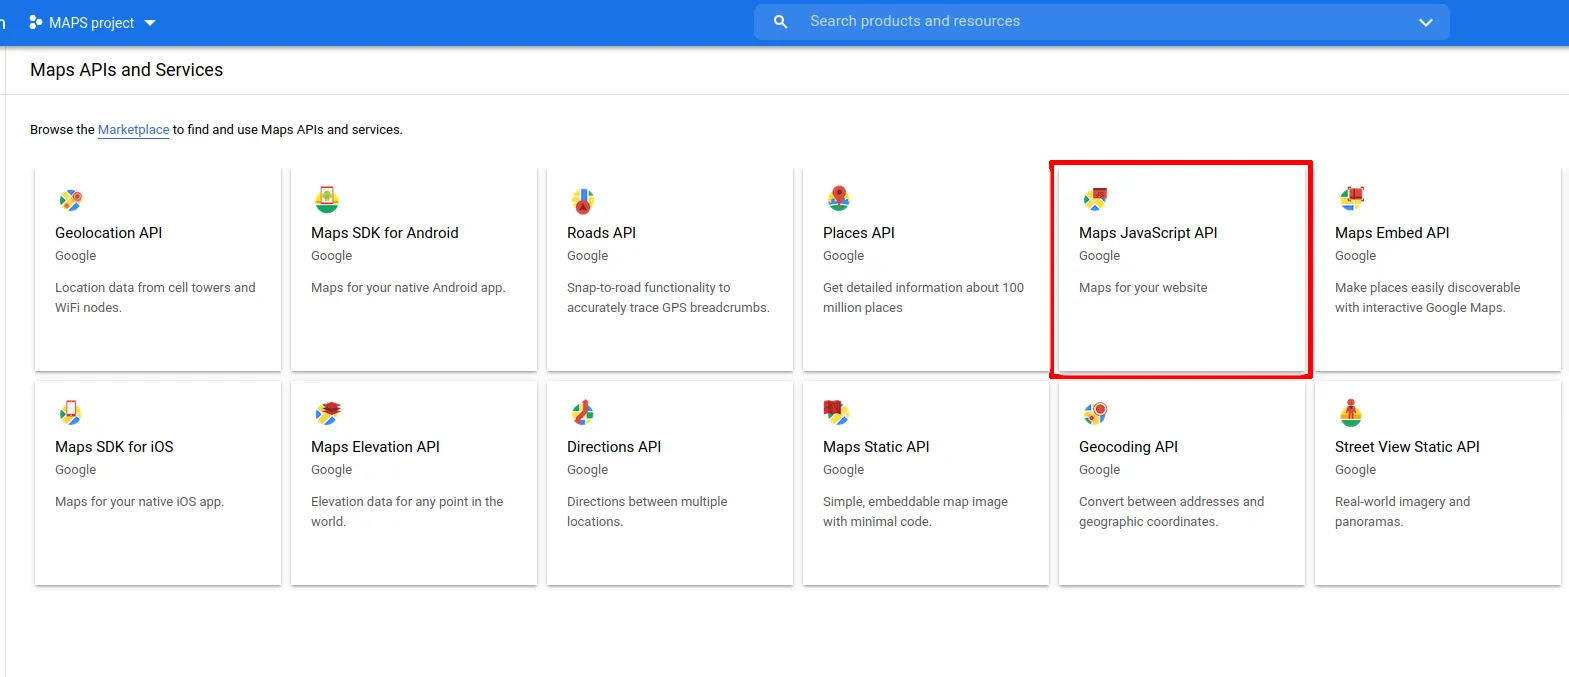Click the Maps SDK for Android icon
Viewport: 1569px width, 677px height.
point(327,199)
